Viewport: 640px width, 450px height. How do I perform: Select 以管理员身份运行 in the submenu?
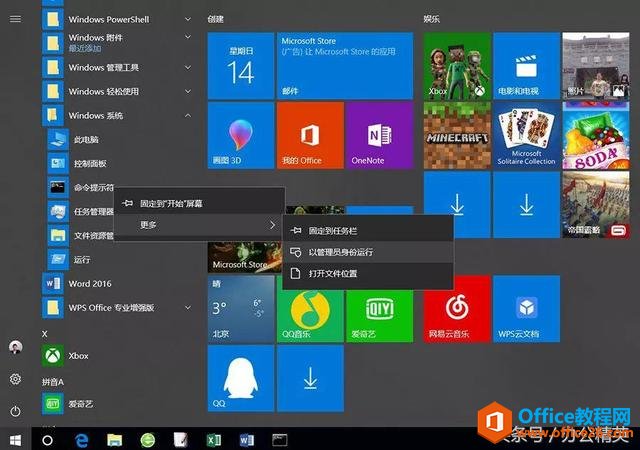[x=368, y=252]
